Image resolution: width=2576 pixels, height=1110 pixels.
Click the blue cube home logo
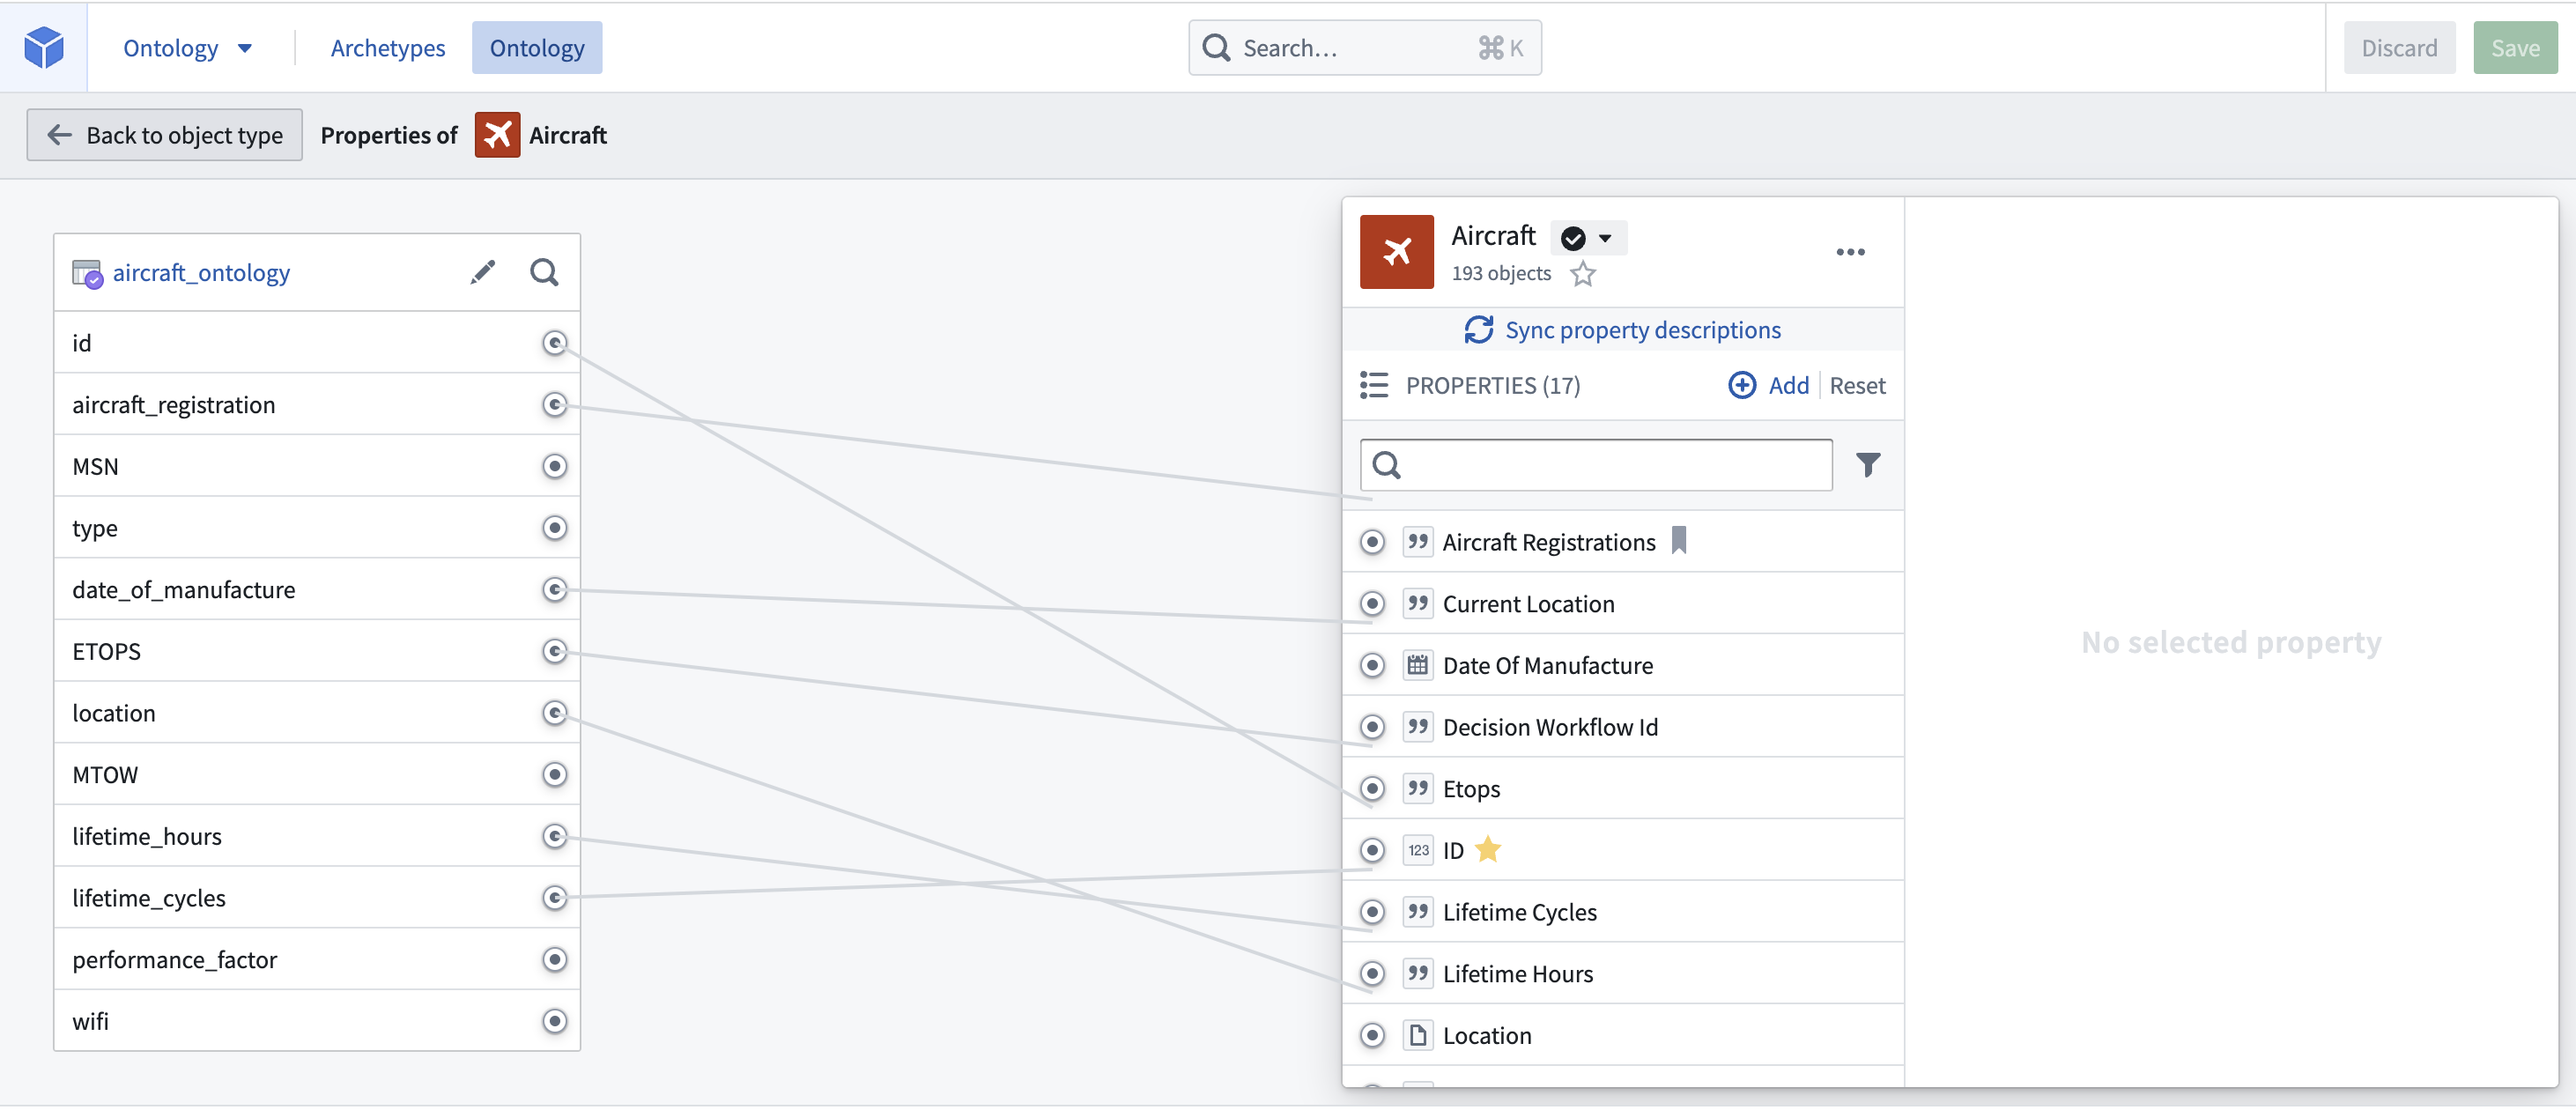pyautogui.click(x=44, y=47)
